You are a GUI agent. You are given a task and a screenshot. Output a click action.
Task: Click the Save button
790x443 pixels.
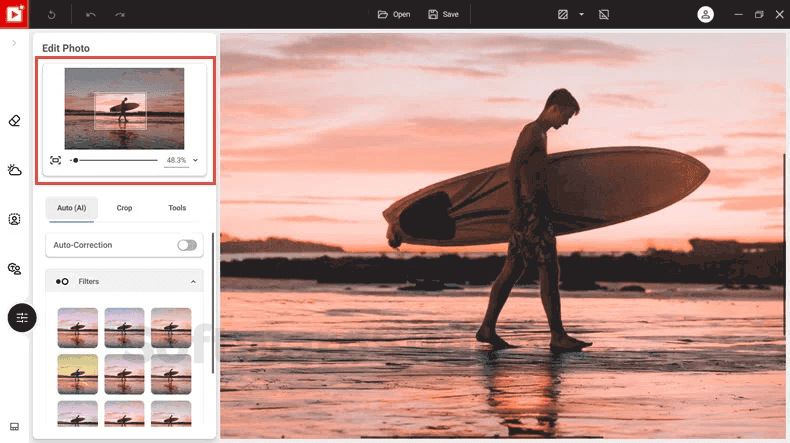click(443, 15)
